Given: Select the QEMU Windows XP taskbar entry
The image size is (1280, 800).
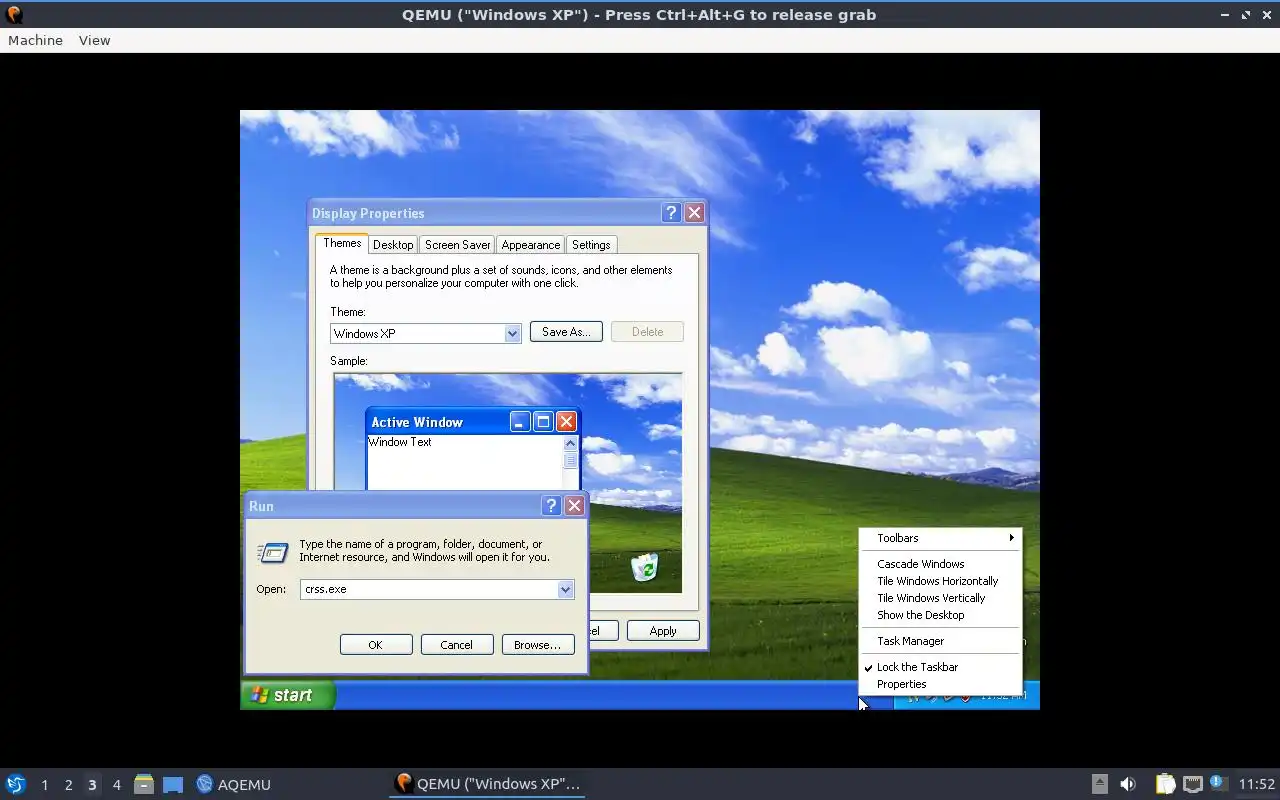Looking at the screenshot, I should tap(487, 784).
